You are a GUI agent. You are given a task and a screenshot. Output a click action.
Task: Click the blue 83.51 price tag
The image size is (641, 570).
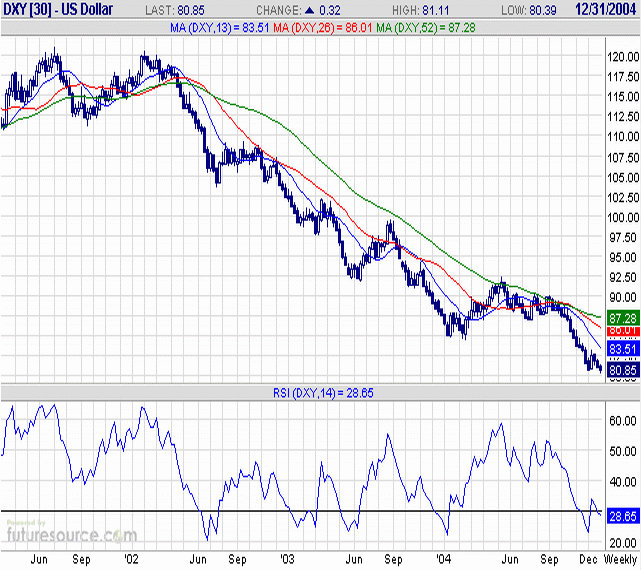622,348
